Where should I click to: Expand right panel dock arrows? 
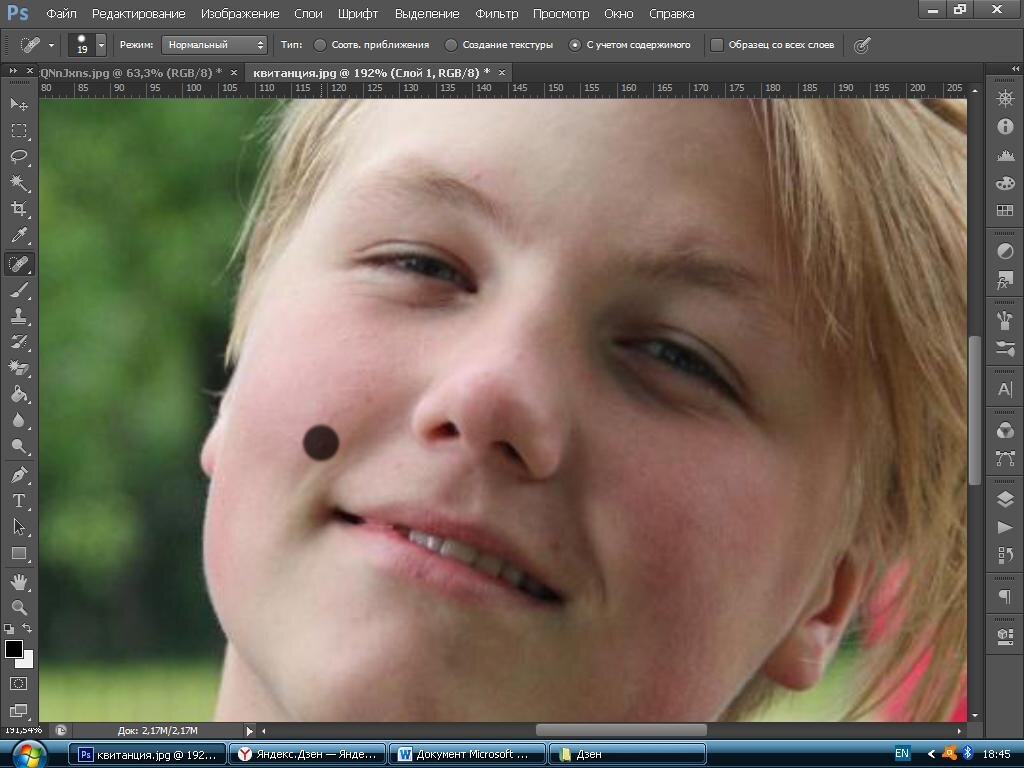1015,69
